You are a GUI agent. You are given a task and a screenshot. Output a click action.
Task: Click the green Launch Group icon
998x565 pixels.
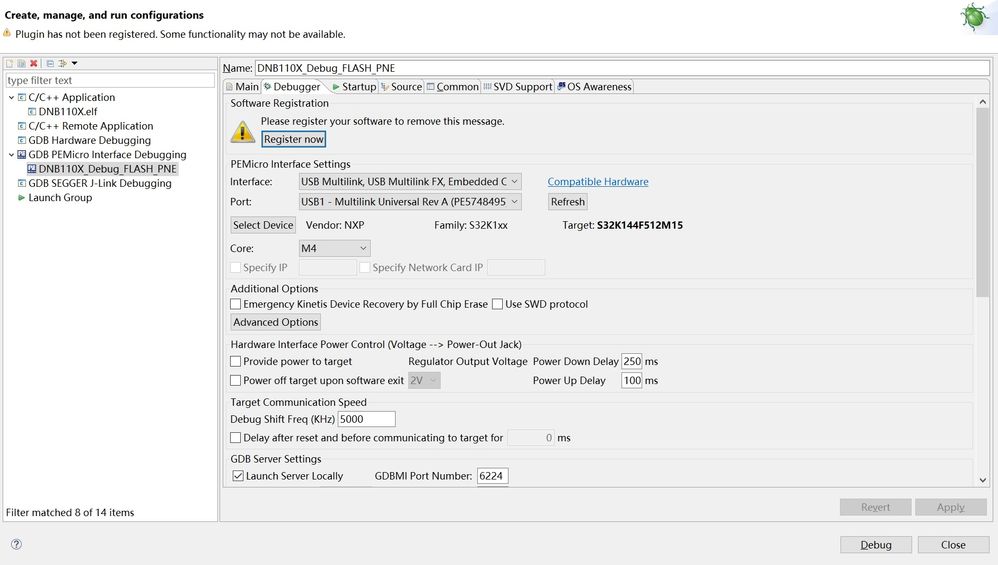(x=22, y=197)
